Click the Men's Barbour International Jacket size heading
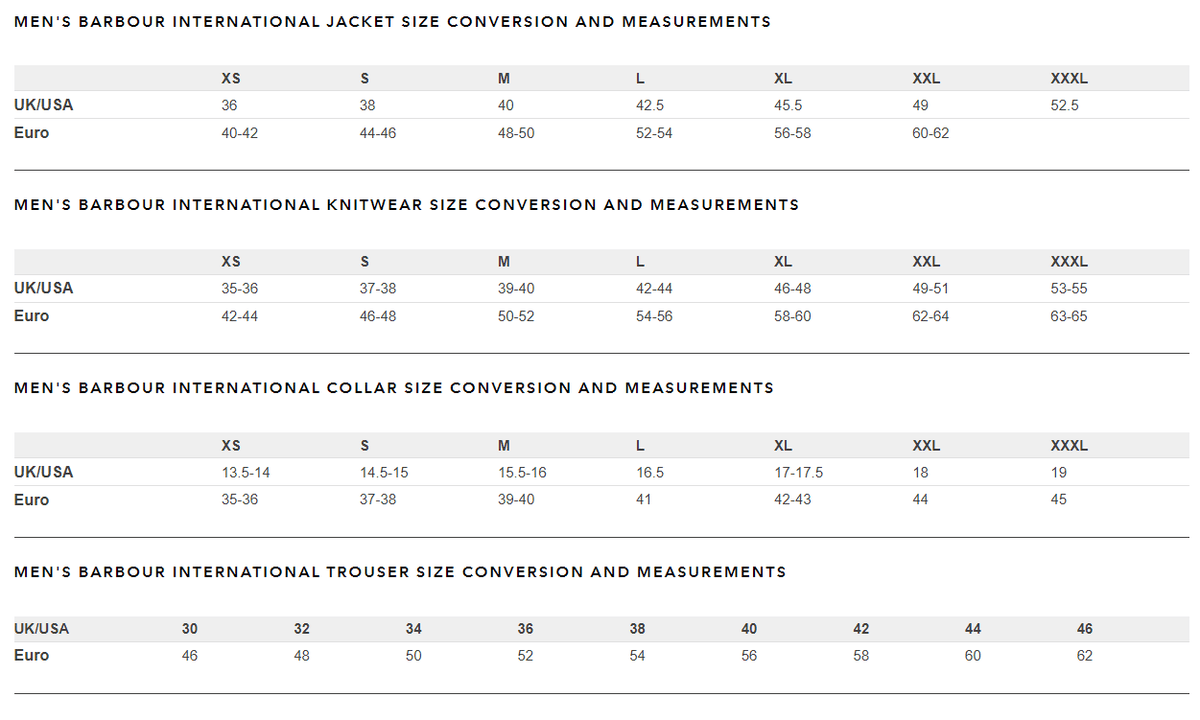Image resolution: width=1200 pixels, height=720 pixels. point(392,22)
